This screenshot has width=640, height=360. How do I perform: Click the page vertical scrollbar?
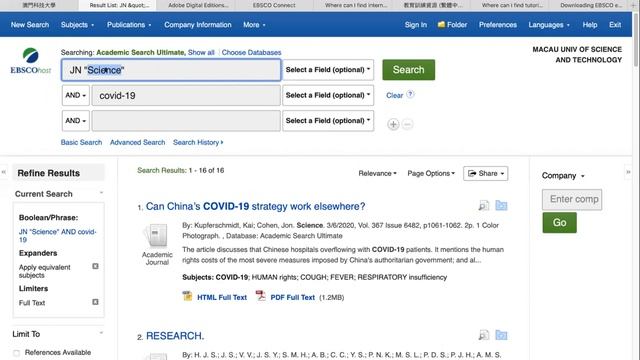click(636, 39)
